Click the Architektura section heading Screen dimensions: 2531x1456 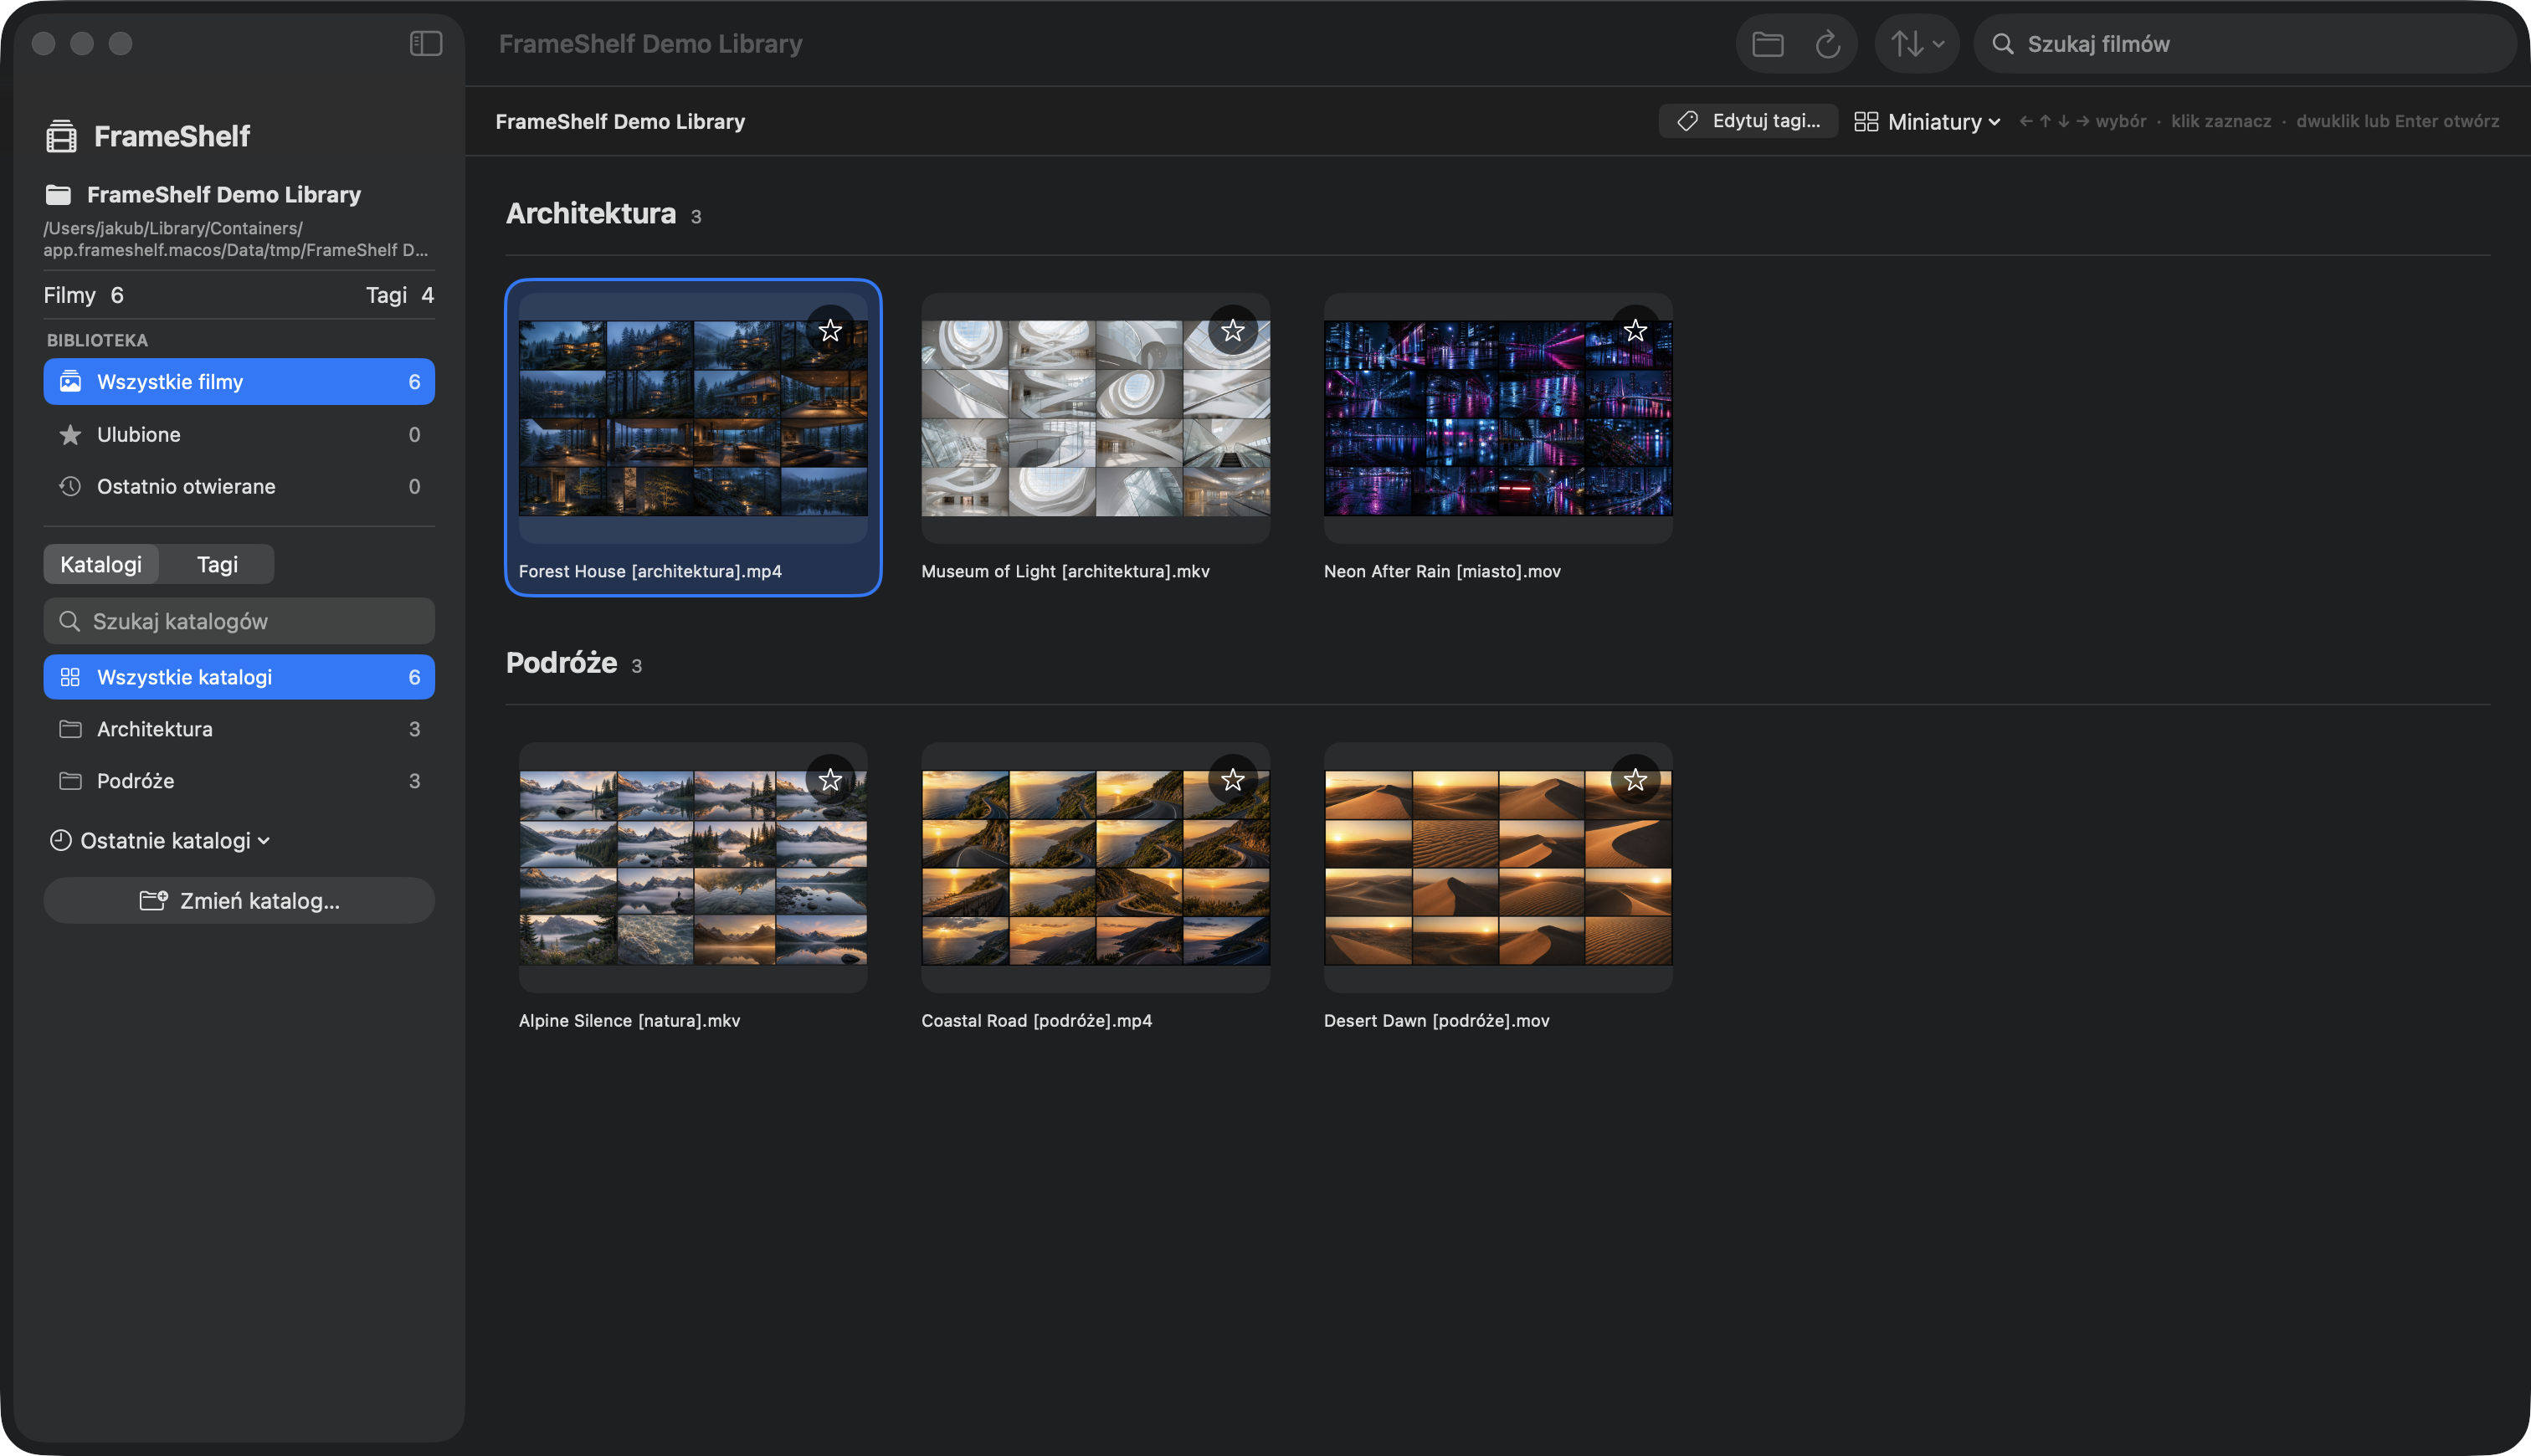click(x=591, y=213)
